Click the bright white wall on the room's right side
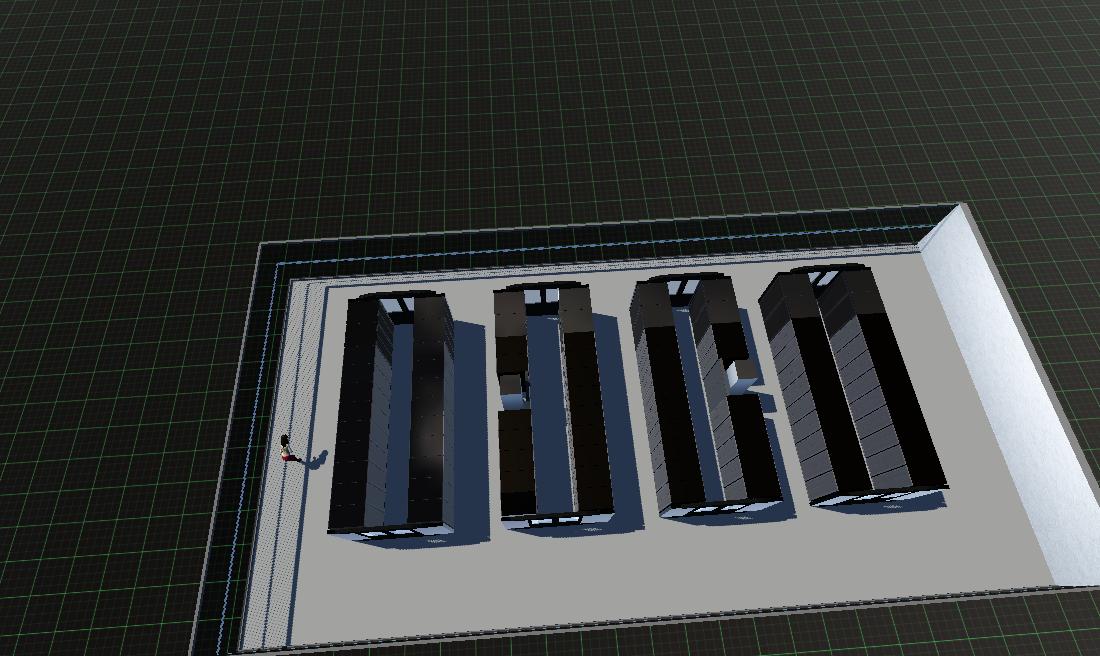Viewport: 1100px width, 656px height. (x=1010, y=400)
